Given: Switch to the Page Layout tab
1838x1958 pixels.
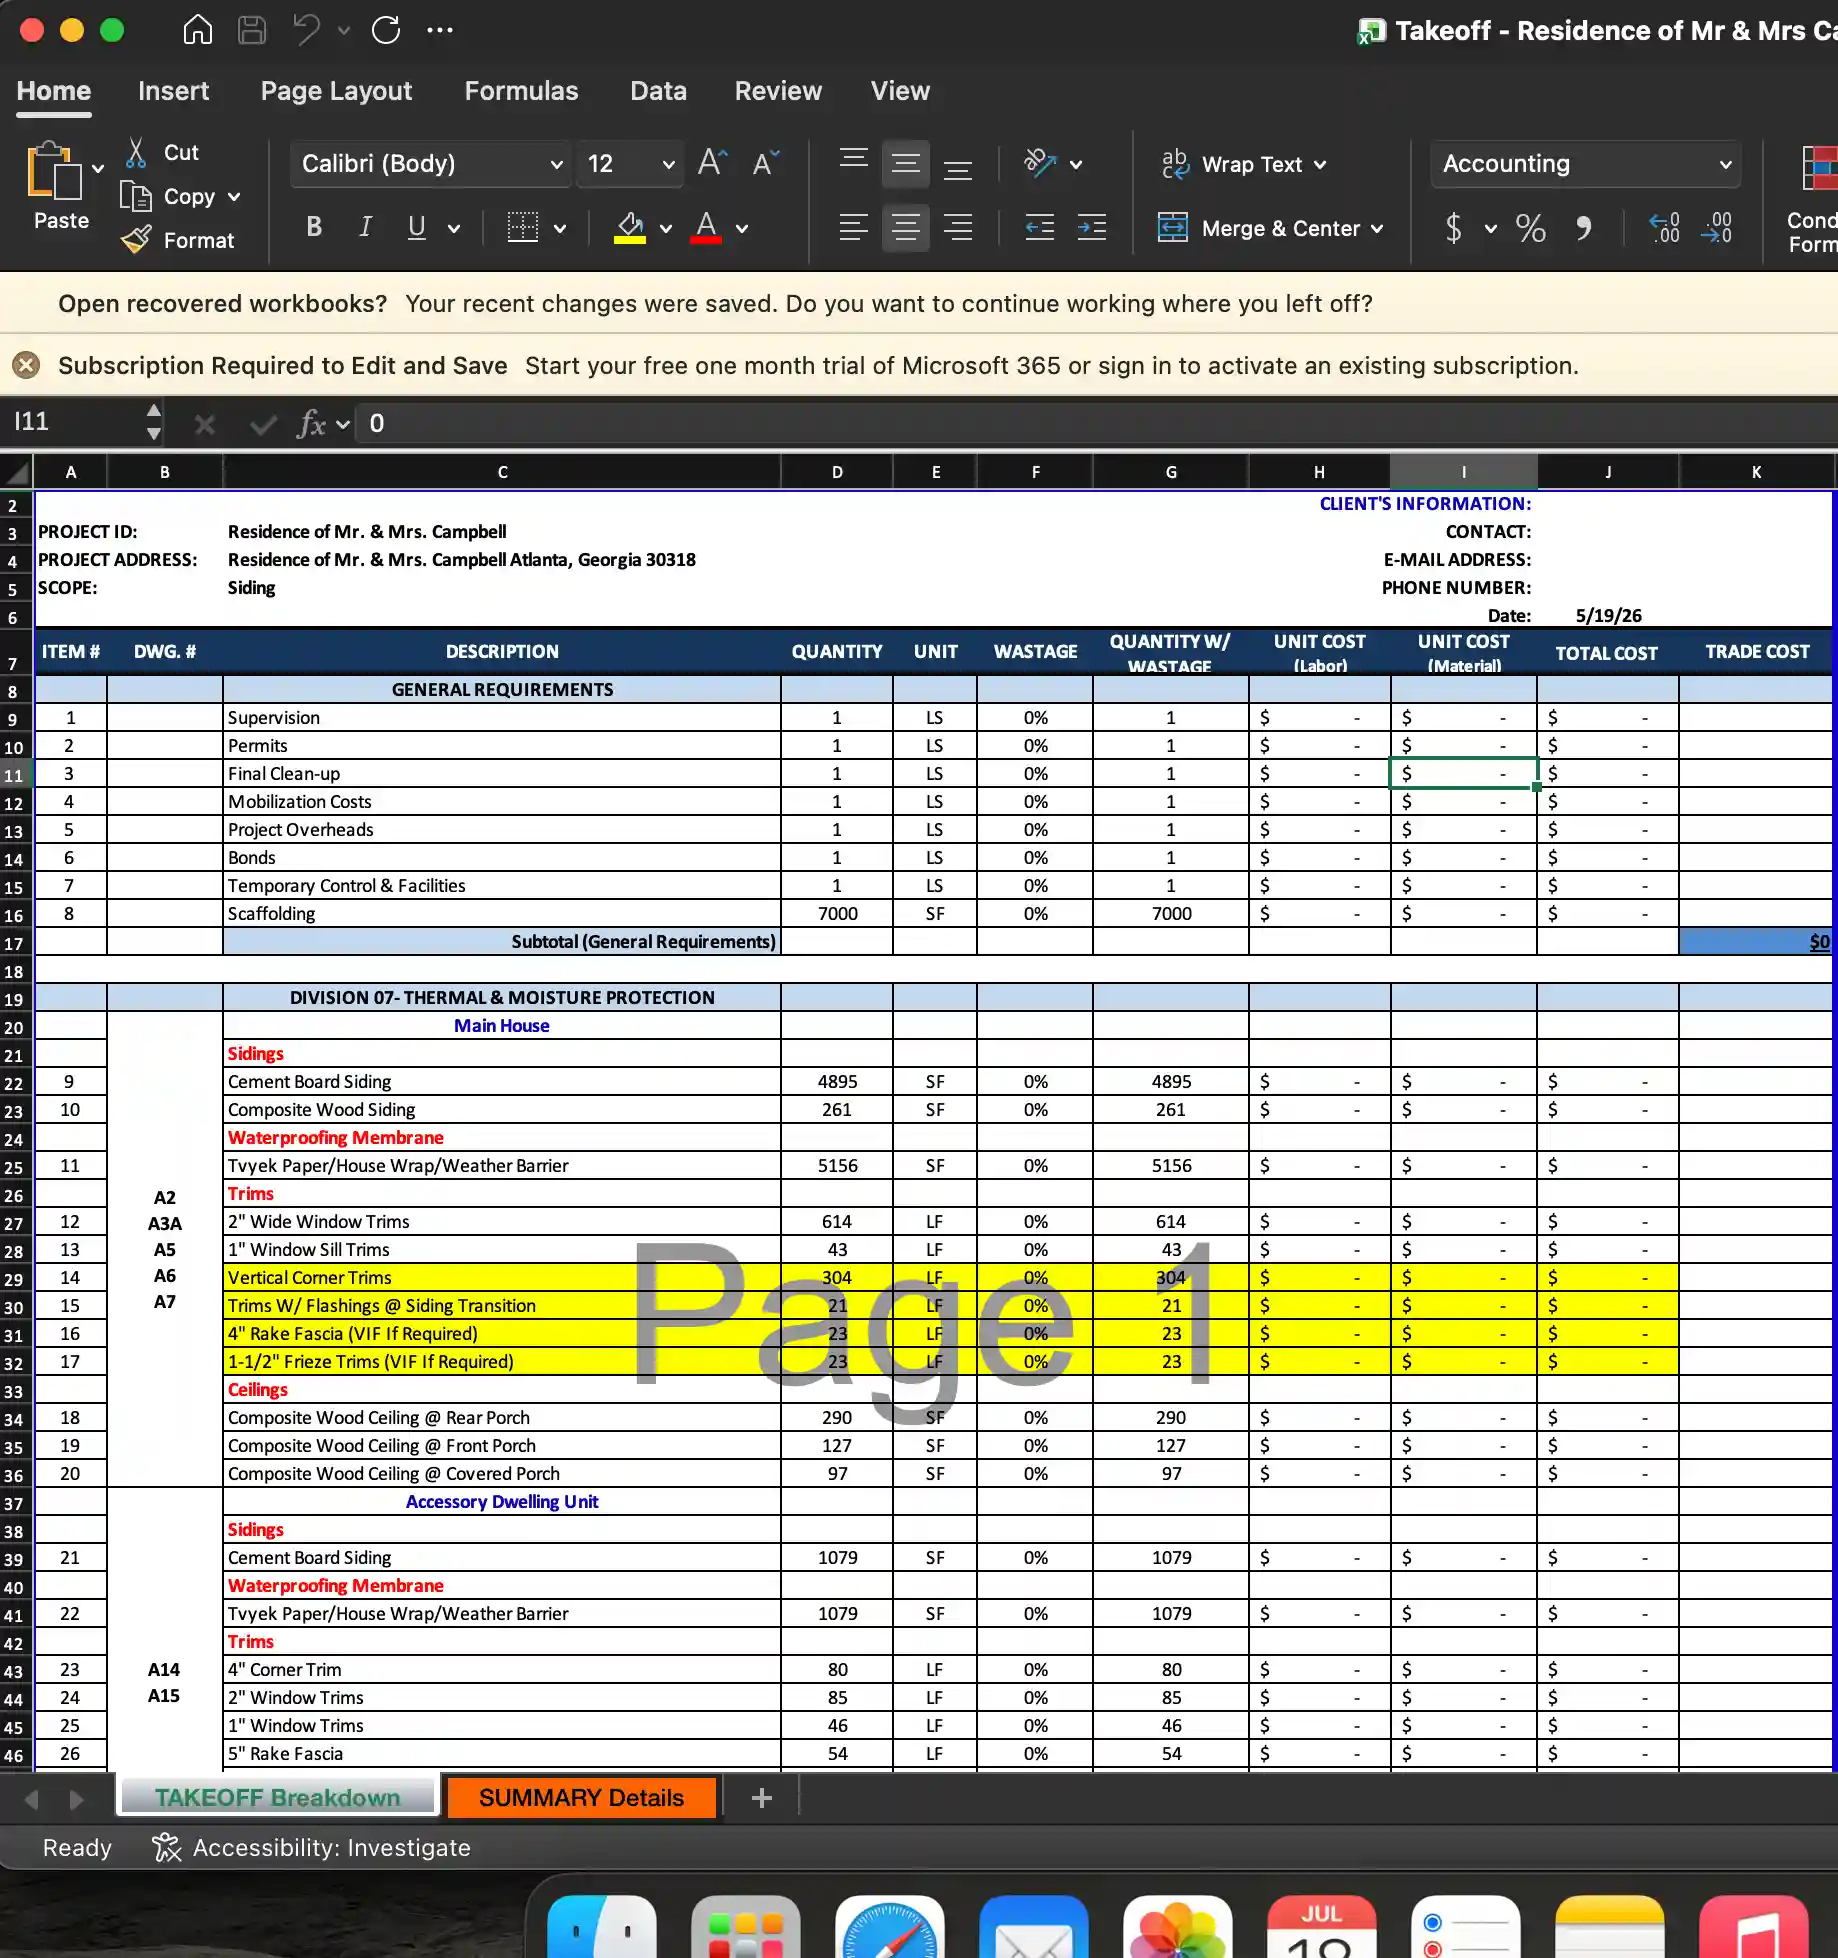Looking at the screenshot, I should 336,91.
